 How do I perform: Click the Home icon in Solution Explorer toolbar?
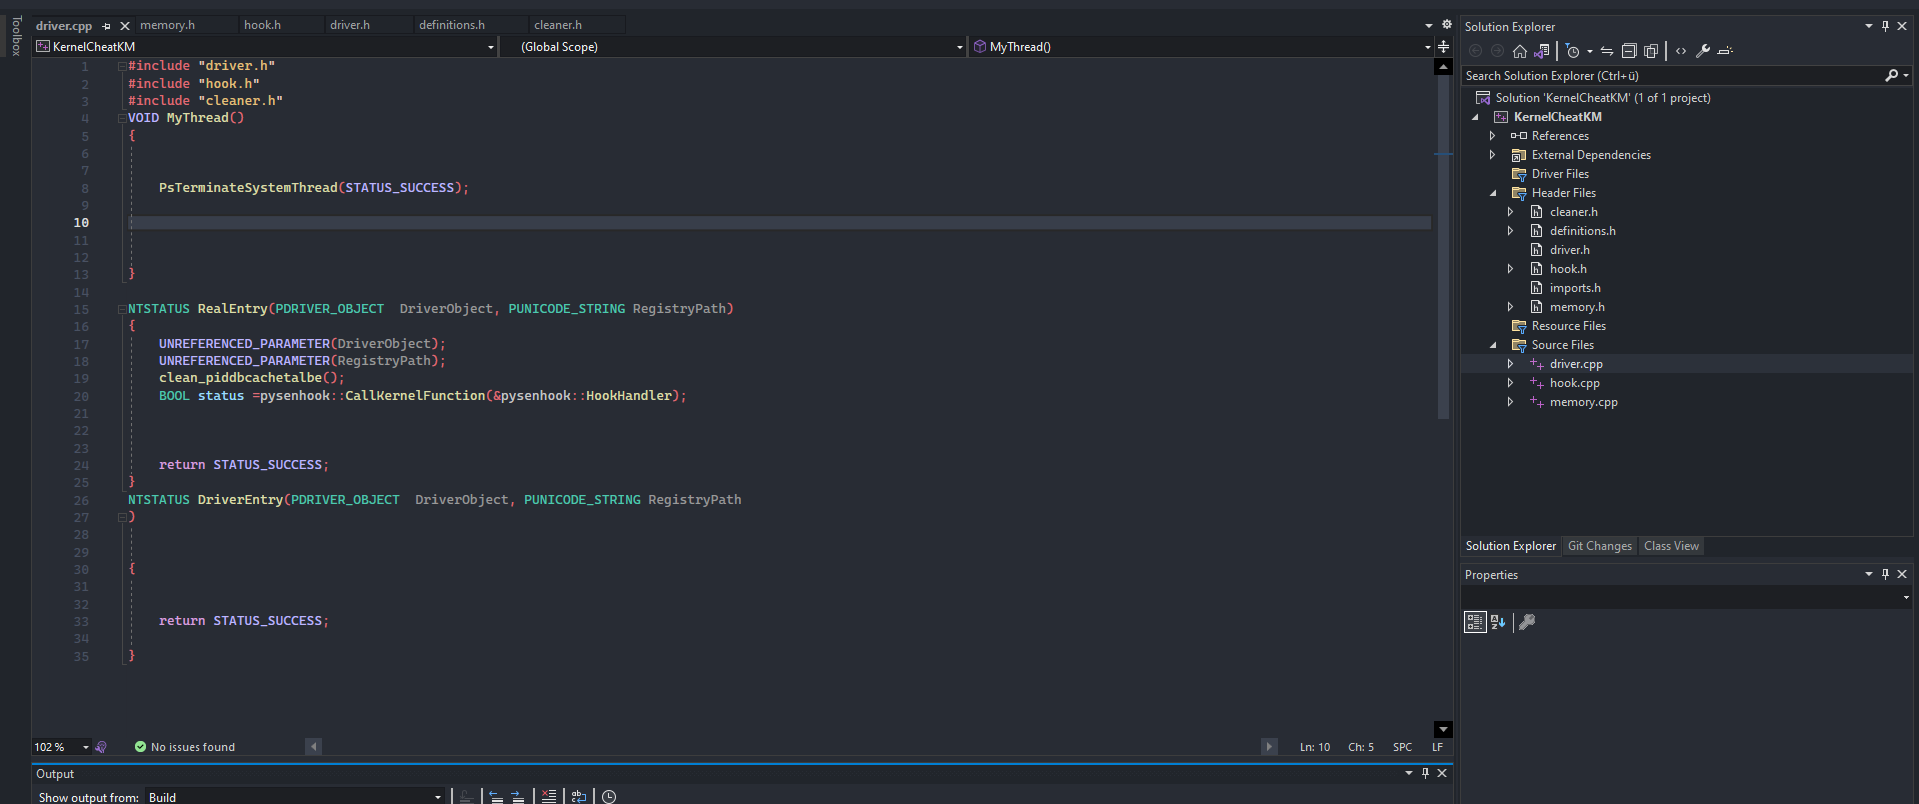pos(1520,51)
